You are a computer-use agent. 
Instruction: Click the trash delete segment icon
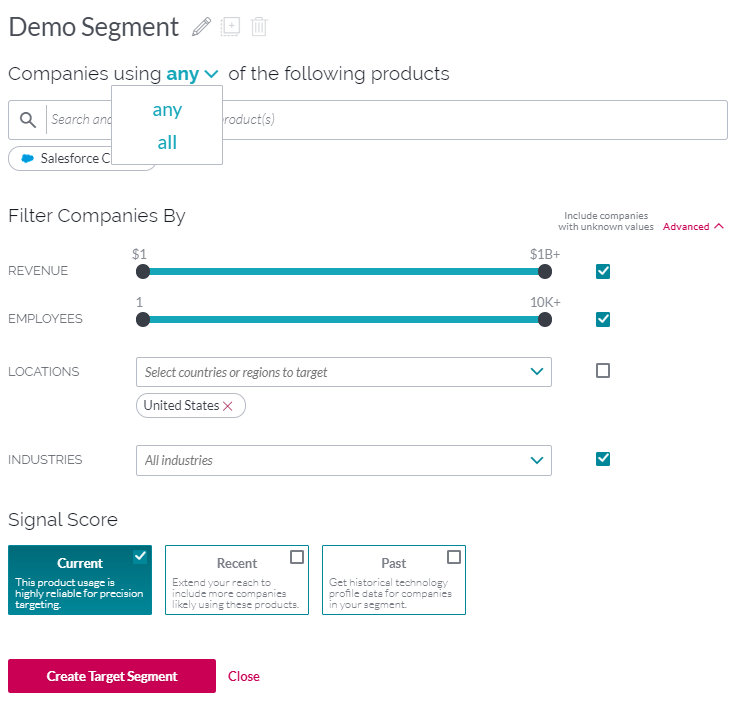[259, 28]
